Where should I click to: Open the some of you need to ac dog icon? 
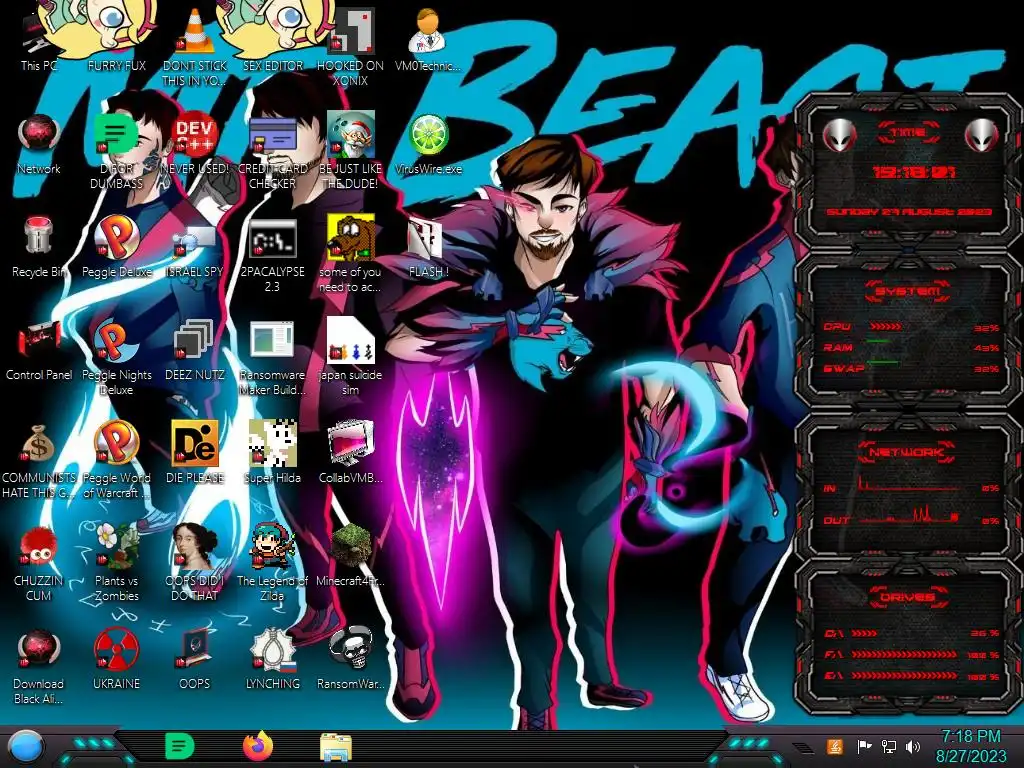[351, 255]
